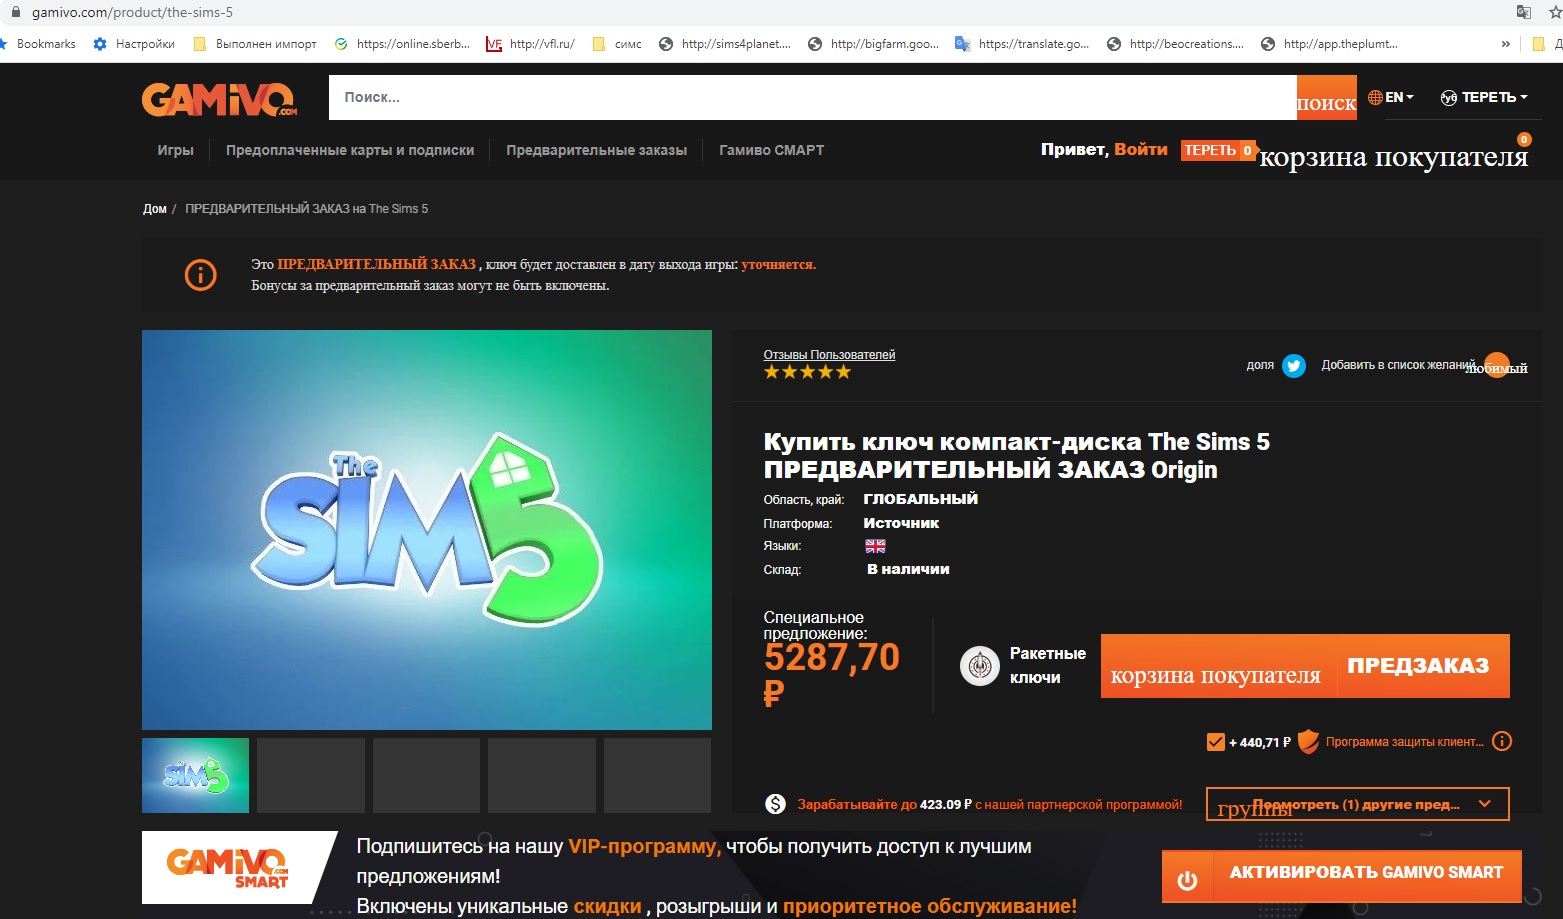Show more bookmarks with the chevron
Screen dimensions: 1563x919
pyautogui.click(x=1505, y=44)
